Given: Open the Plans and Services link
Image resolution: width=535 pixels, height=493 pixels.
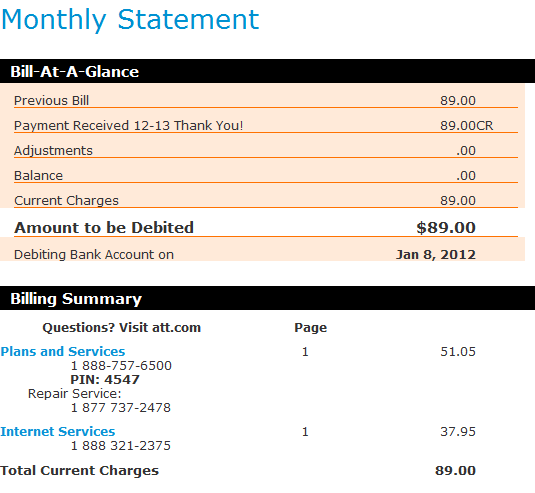Looking at the screenshot, I should pyautogui.click(x=63, y=351).
